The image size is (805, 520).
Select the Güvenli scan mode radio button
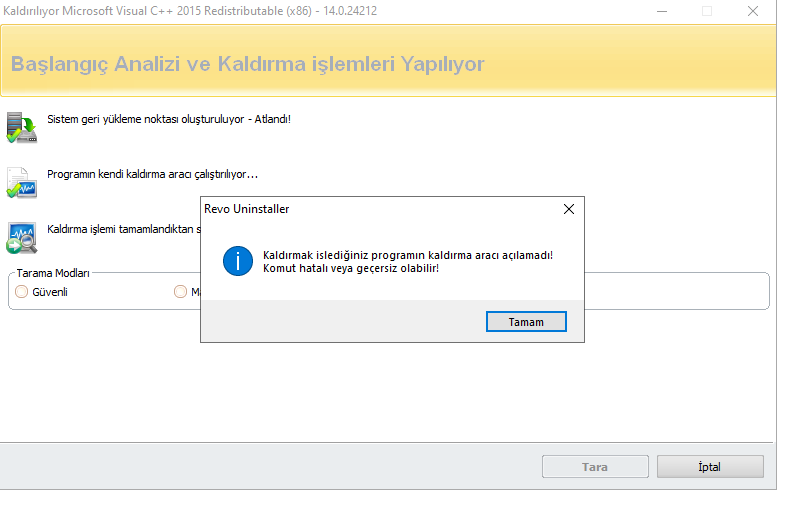22,292
